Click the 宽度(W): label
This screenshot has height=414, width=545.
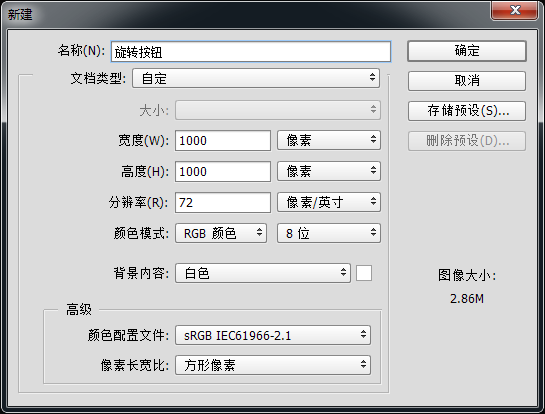[x=144, y=140]
